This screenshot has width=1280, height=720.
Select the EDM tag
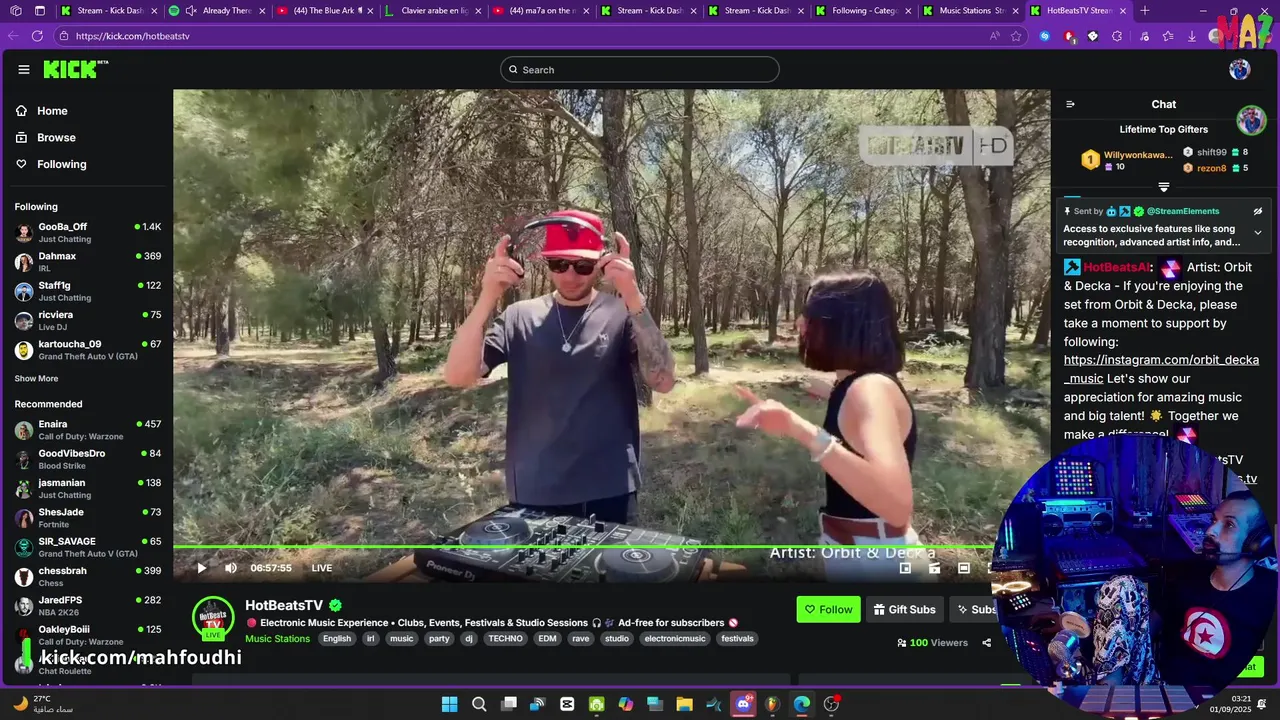click(547, 639)
